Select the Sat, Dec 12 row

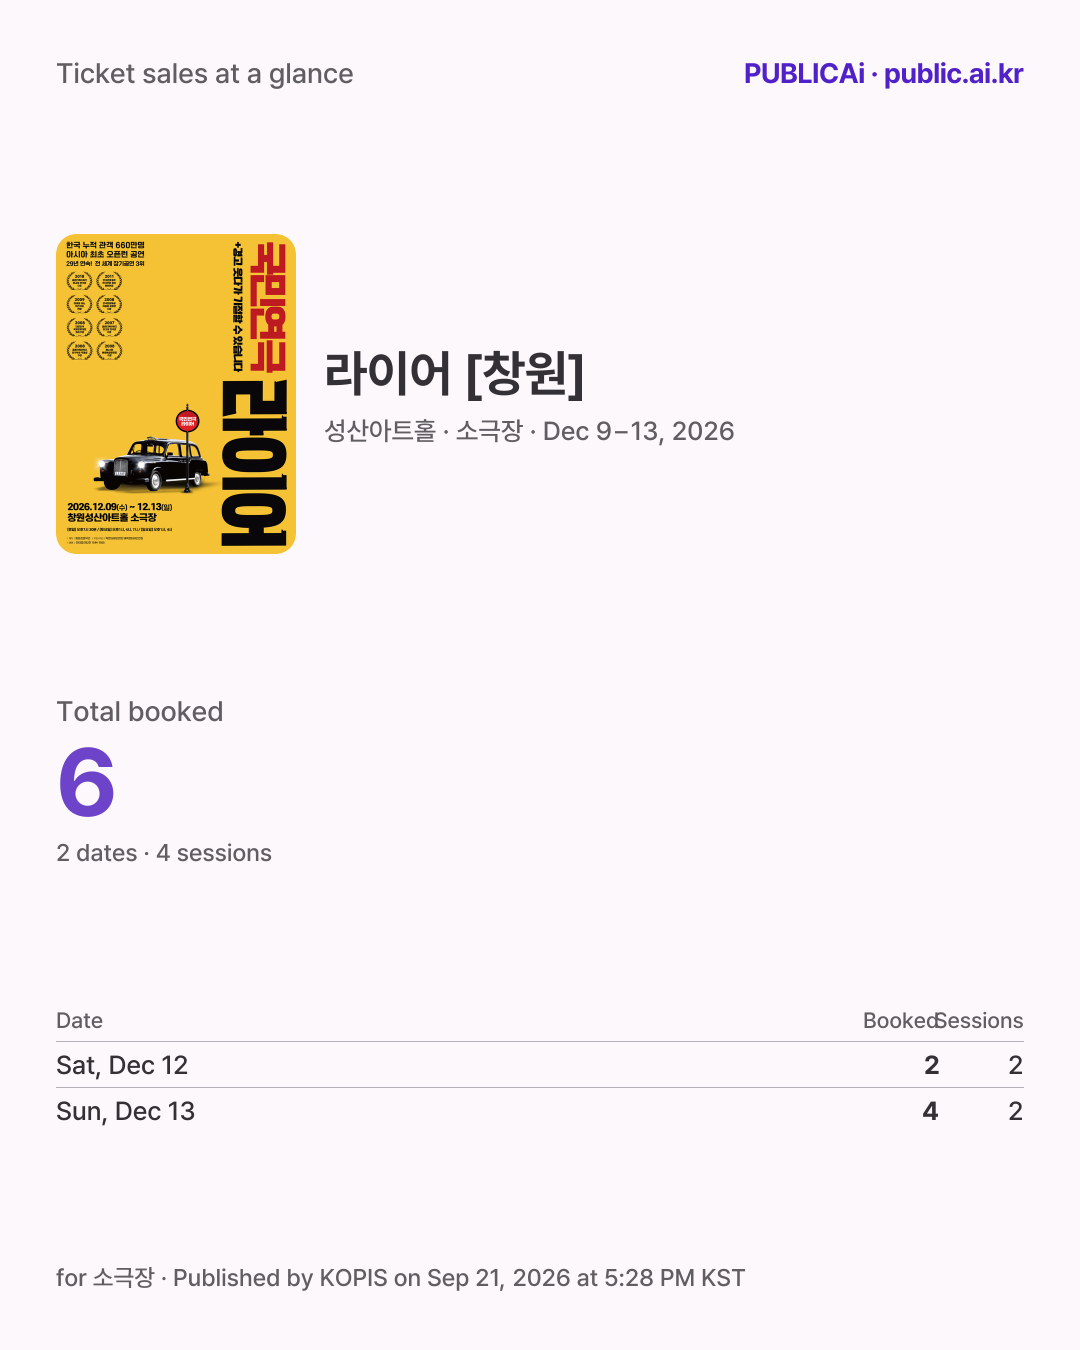[x=540, y=1065]
